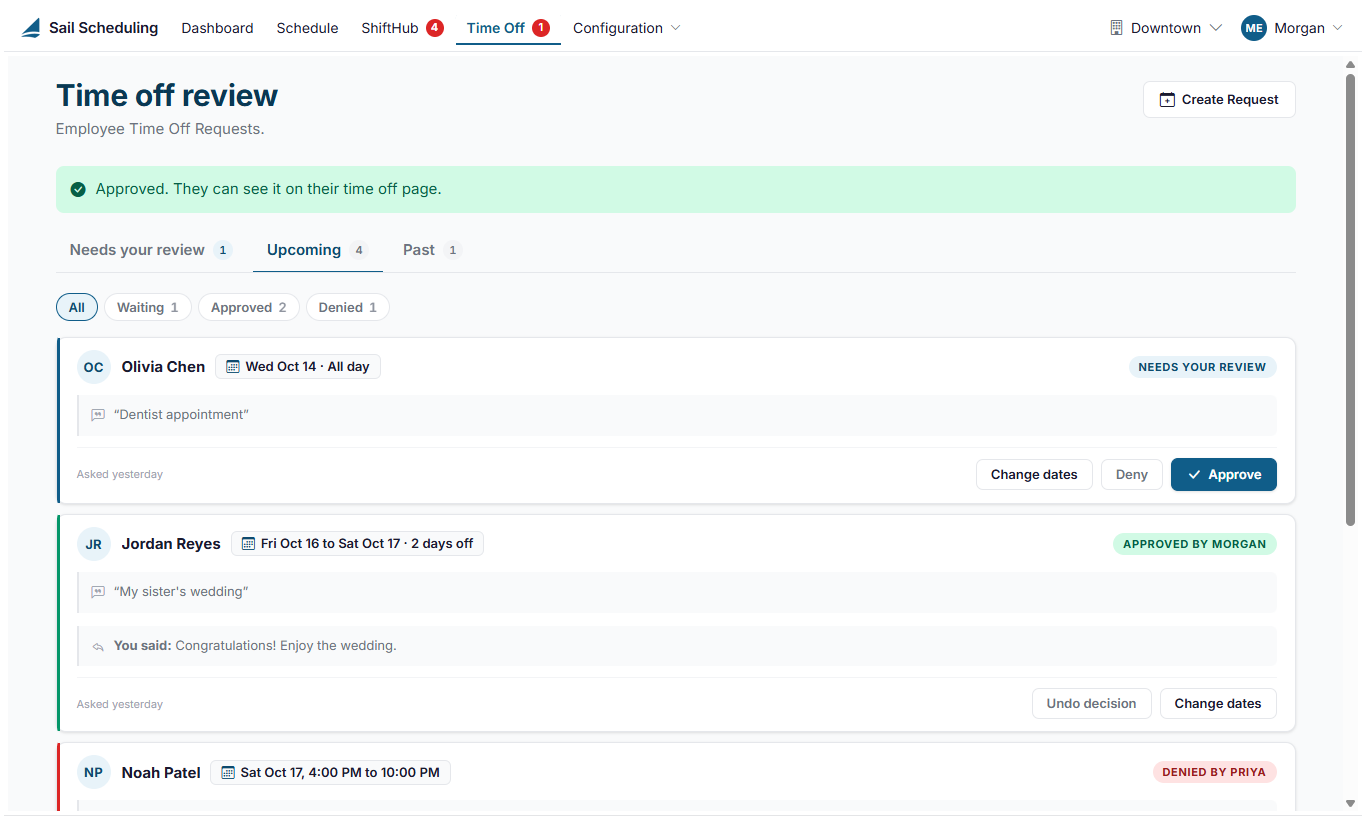Open the Downtown location dropdown
The image size is (1366, 820).
(x=1166, y=28)
